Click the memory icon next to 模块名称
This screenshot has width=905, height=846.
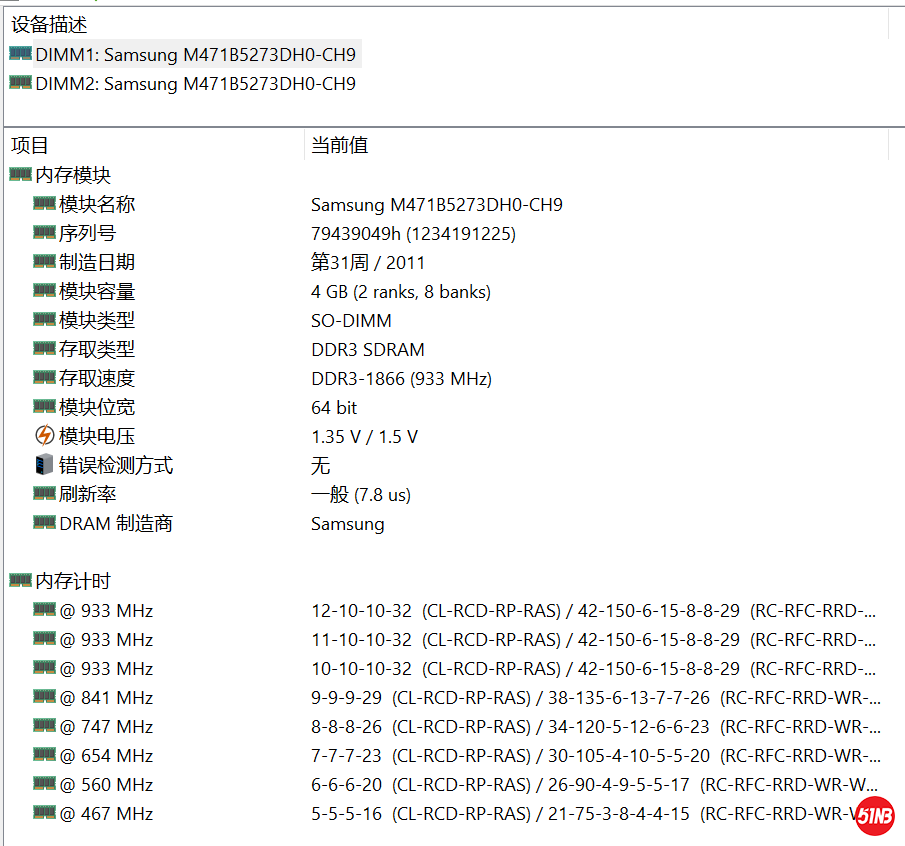click(43, 204)
